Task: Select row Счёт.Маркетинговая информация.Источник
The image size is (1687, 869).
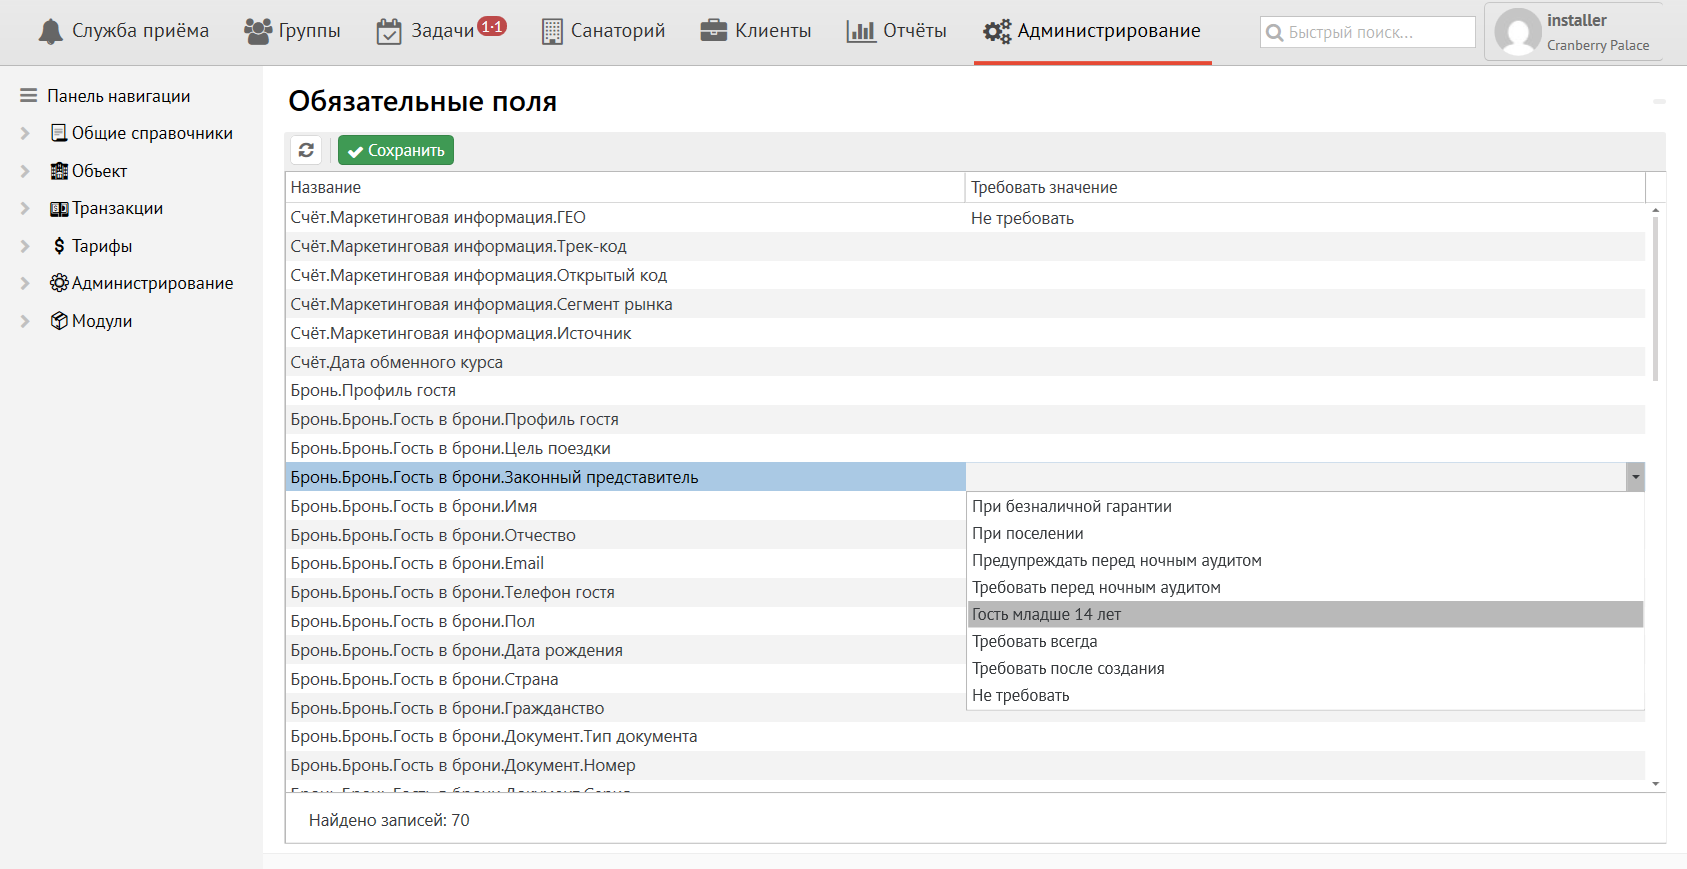Action: tap(965, 333)
